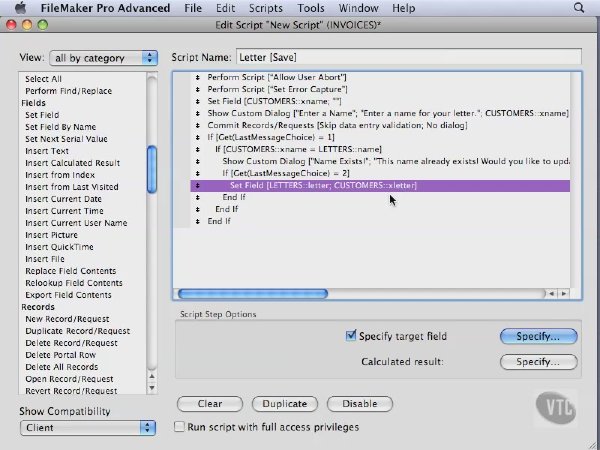Click down arrow of step list scrollbar
The height and width of the screenshot is (450, 600).
click(152, 388)
